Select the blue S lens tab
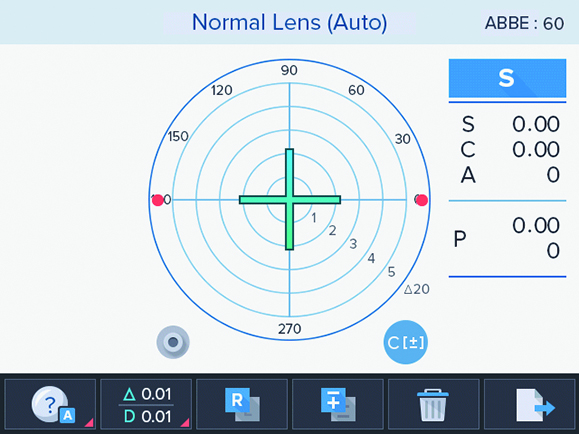Screen dimensions: 579x434 click(507, 78)
